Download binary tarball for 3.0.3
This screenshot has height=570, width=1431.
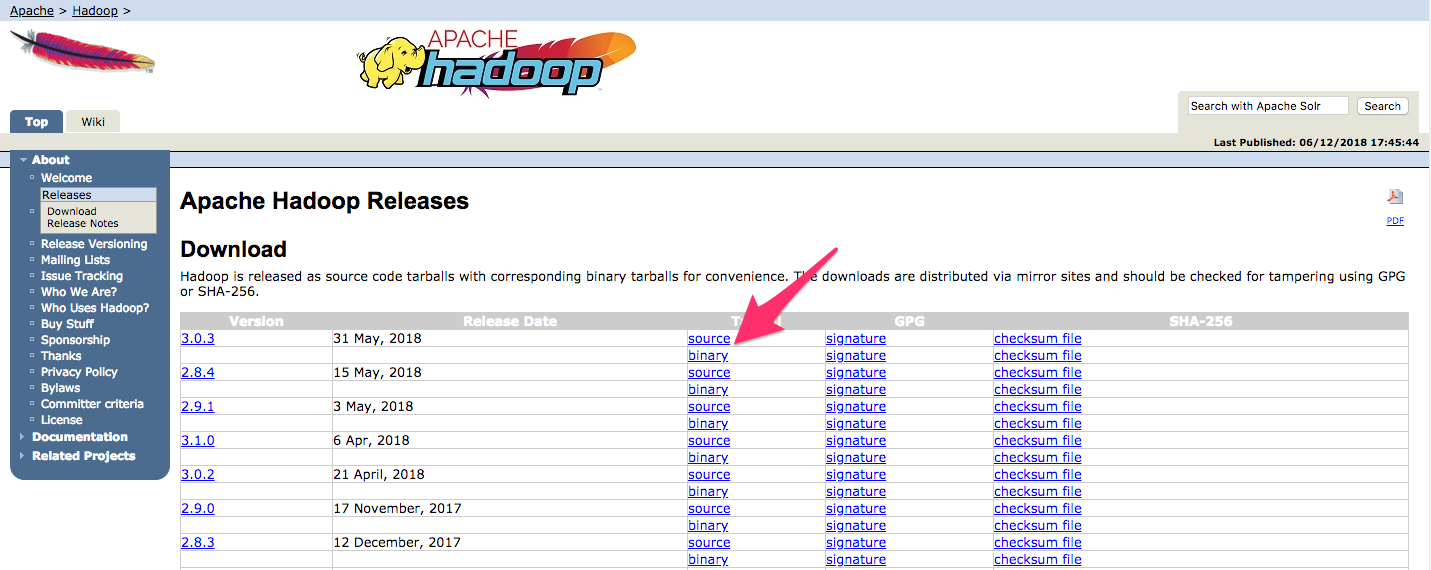coord(708,355)
